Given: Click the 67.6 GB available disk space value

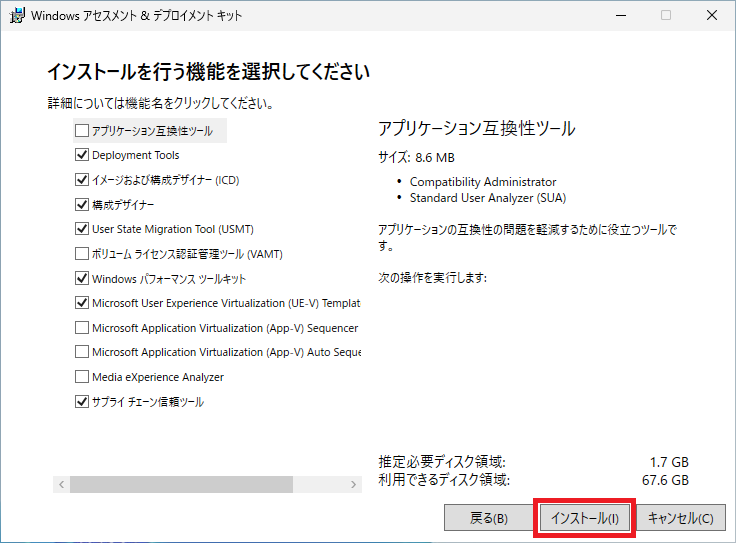Looking at the screenshot, I should pos(665,480).
